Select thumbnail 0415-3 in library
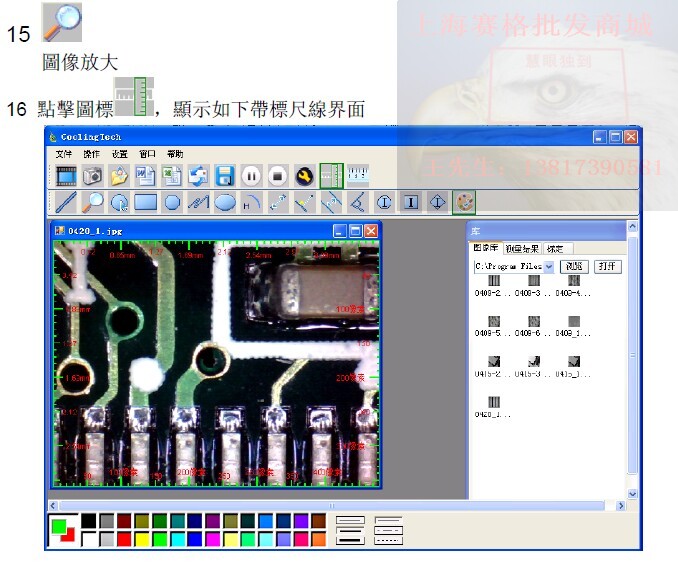 coord(533,367)
